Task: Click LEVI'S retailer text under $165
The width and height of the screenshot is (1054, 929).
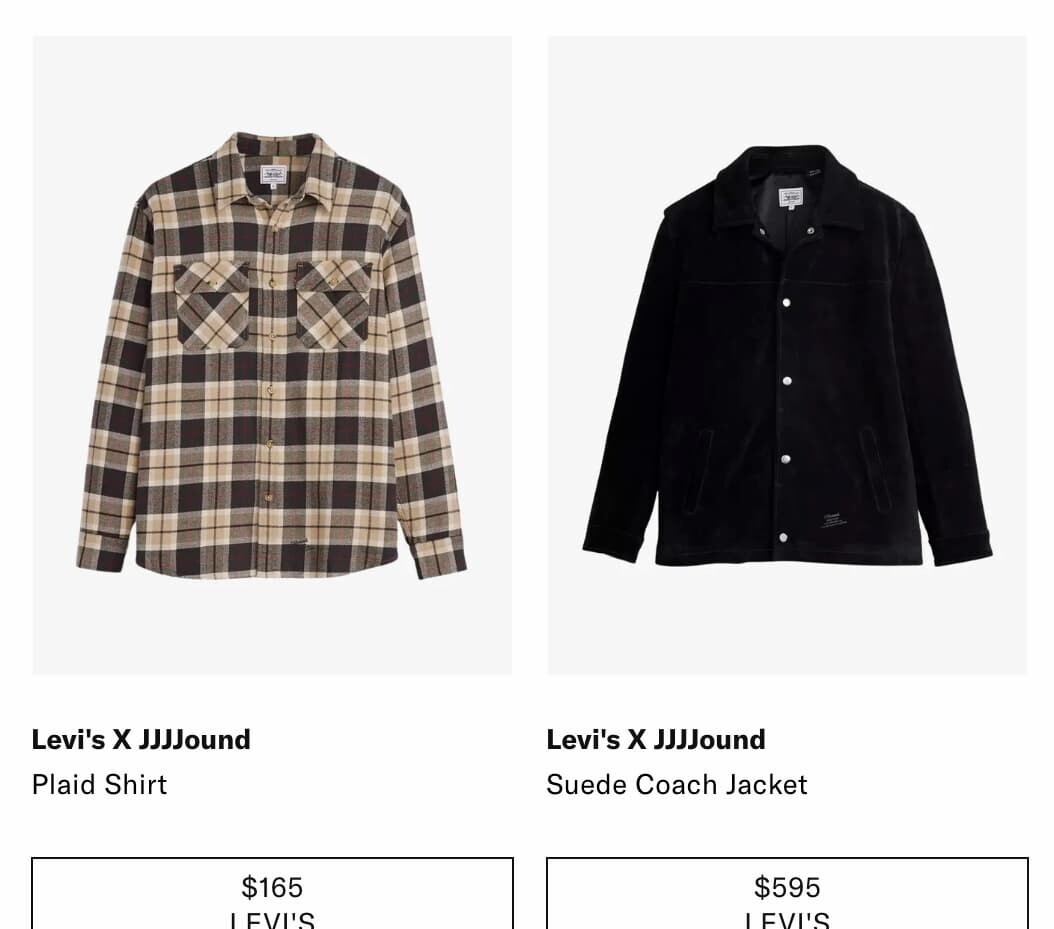Action: (x=272, y=920)
